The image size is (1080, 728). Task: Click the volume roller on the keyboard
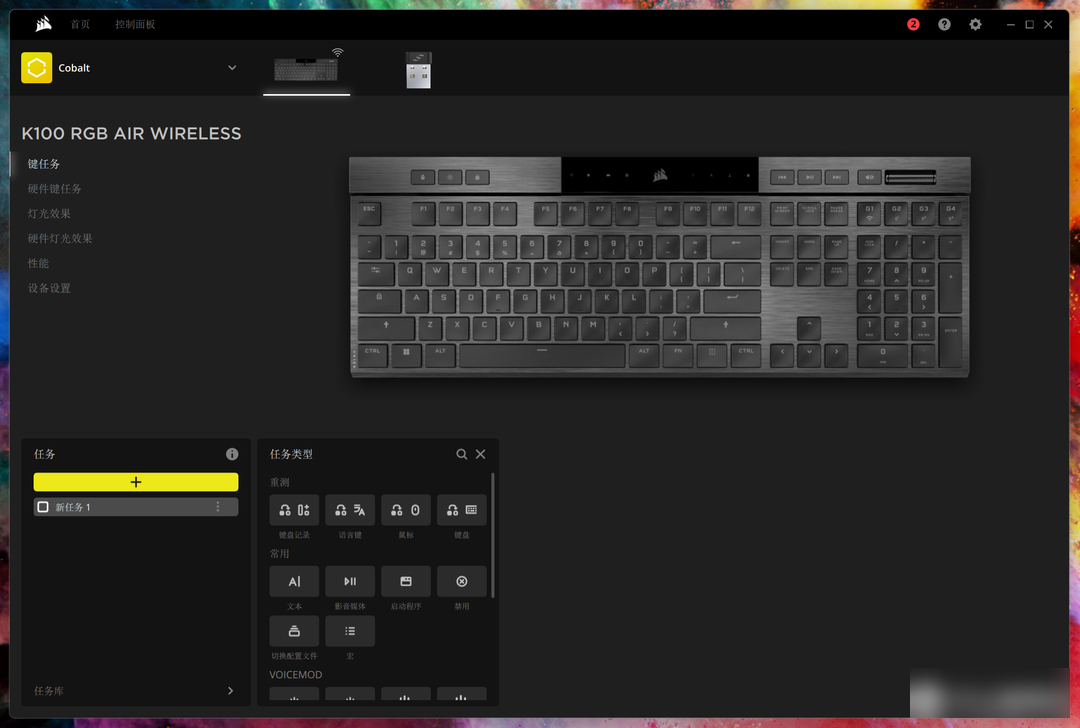(x=910, y=178)
